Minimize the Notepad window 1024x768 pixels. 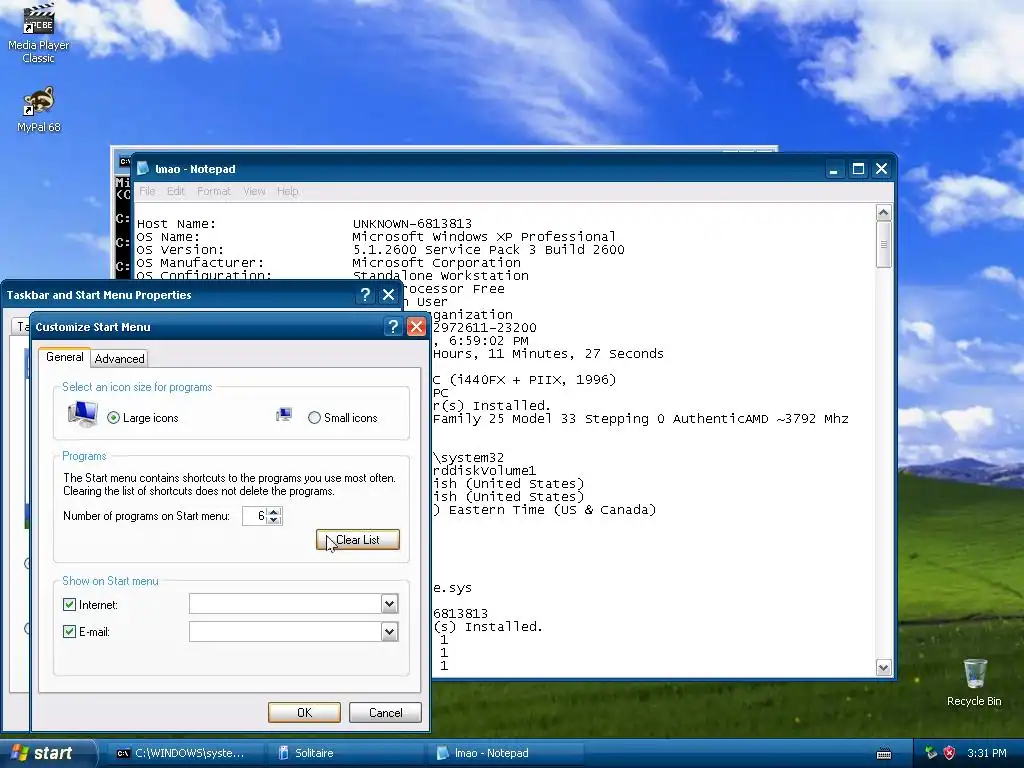coord(833,169)
